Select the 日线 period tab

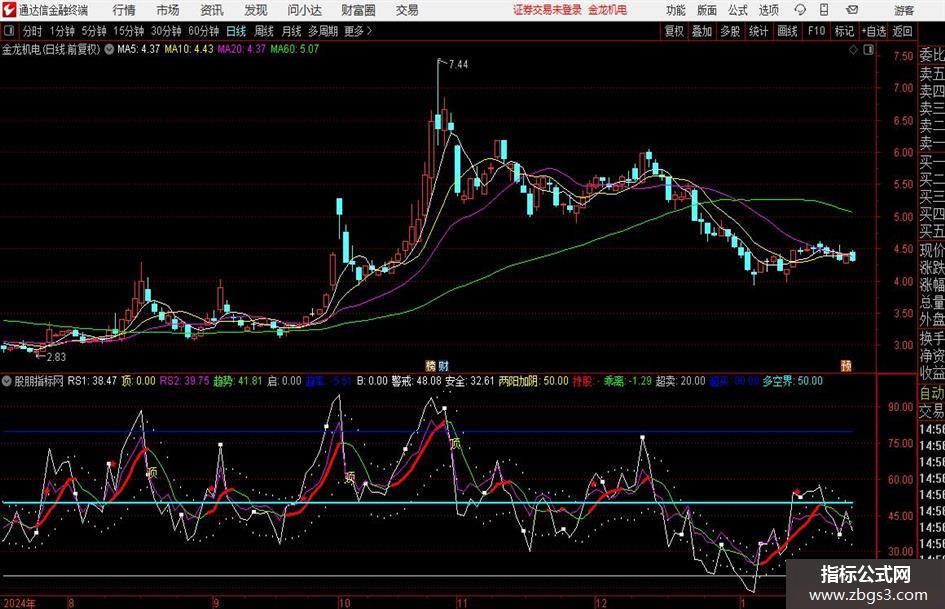pyautogui.click(x=236, y=31)
